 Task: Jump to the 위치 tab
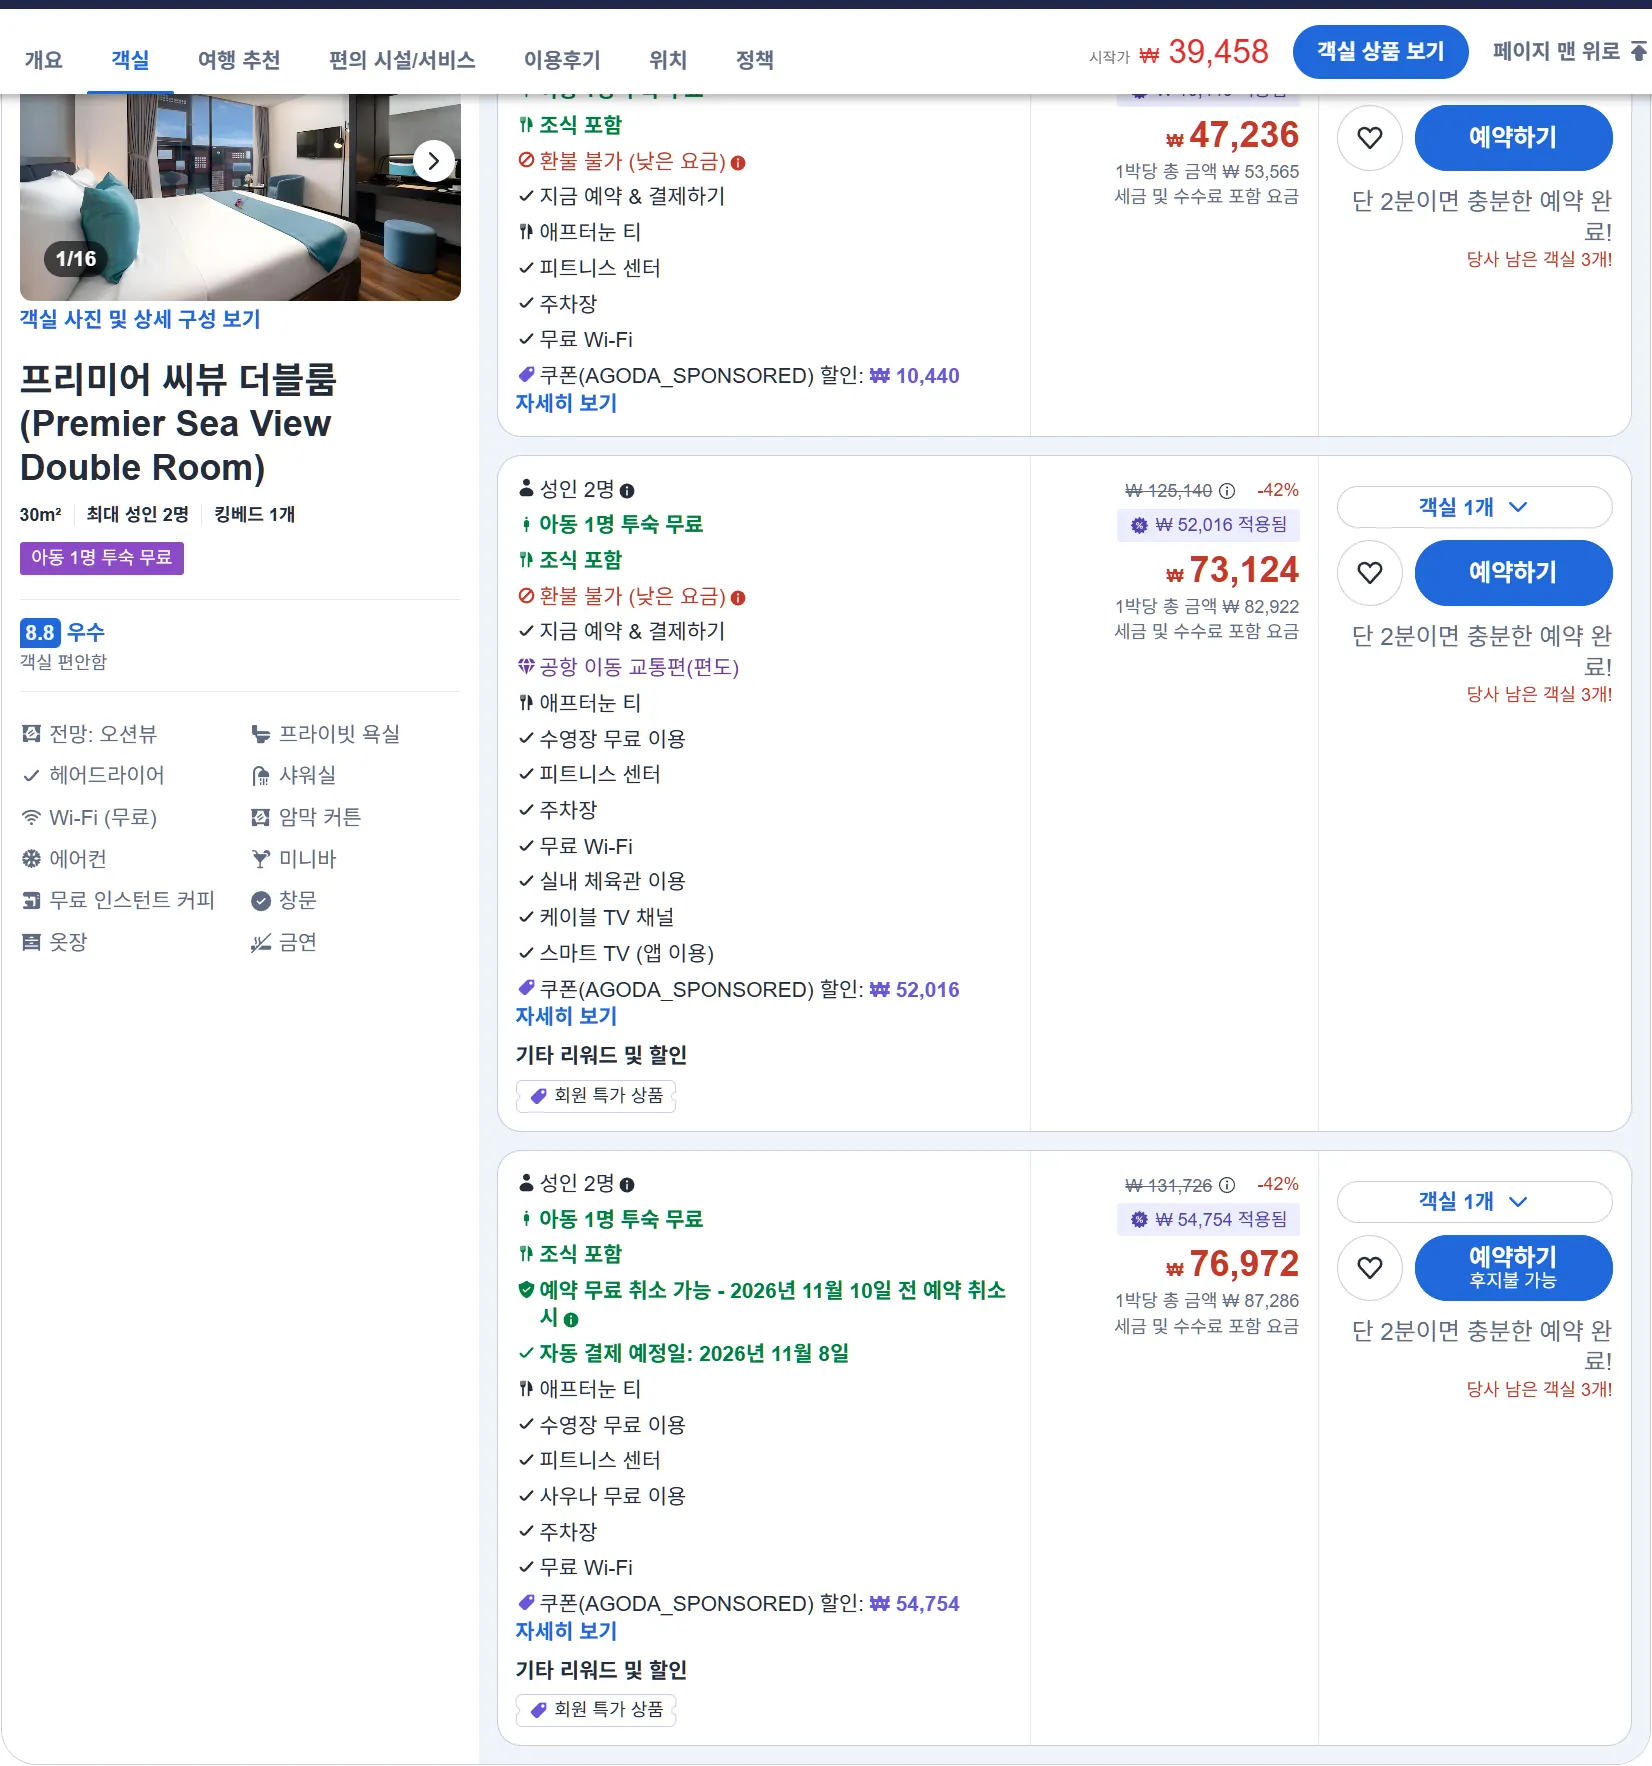(668, 60)
